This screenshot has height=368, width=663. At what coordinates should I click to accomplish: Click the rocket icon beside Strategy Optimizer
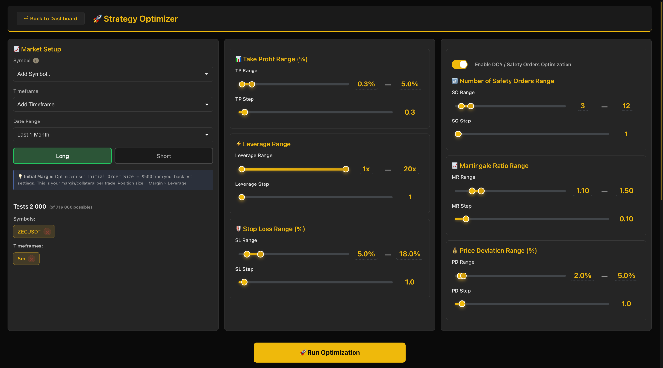[x=97, y=19]
